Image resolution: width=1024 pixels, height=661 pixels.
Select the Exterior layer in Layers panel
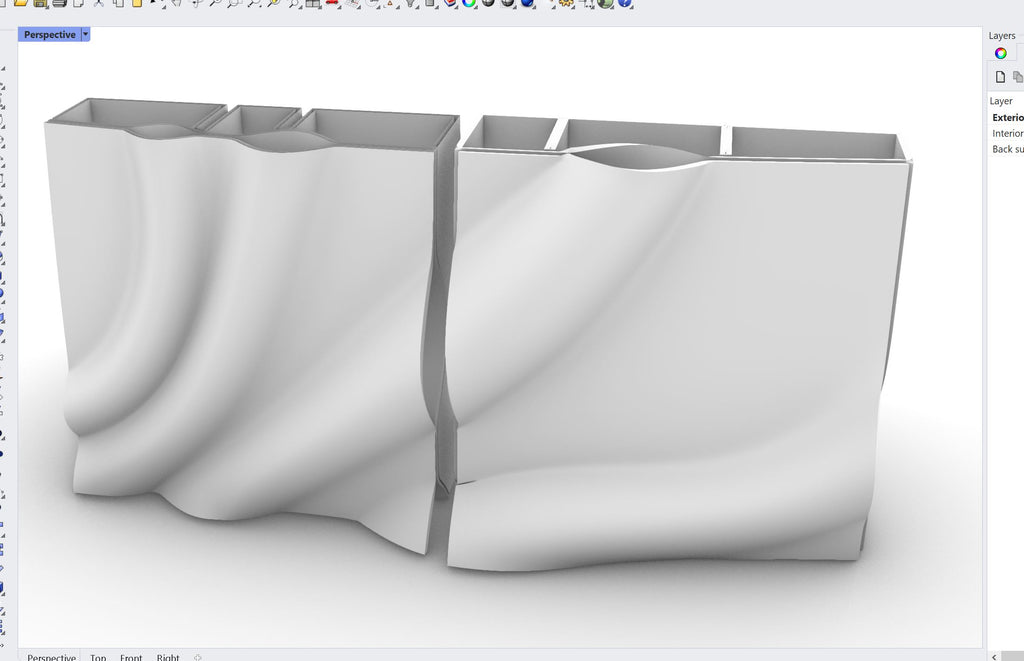click(1007, 118)
